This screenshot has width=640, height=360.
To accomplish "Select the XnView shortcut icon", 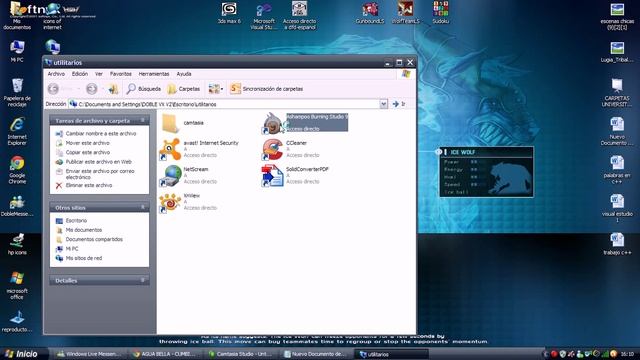I will pos(170,202).
